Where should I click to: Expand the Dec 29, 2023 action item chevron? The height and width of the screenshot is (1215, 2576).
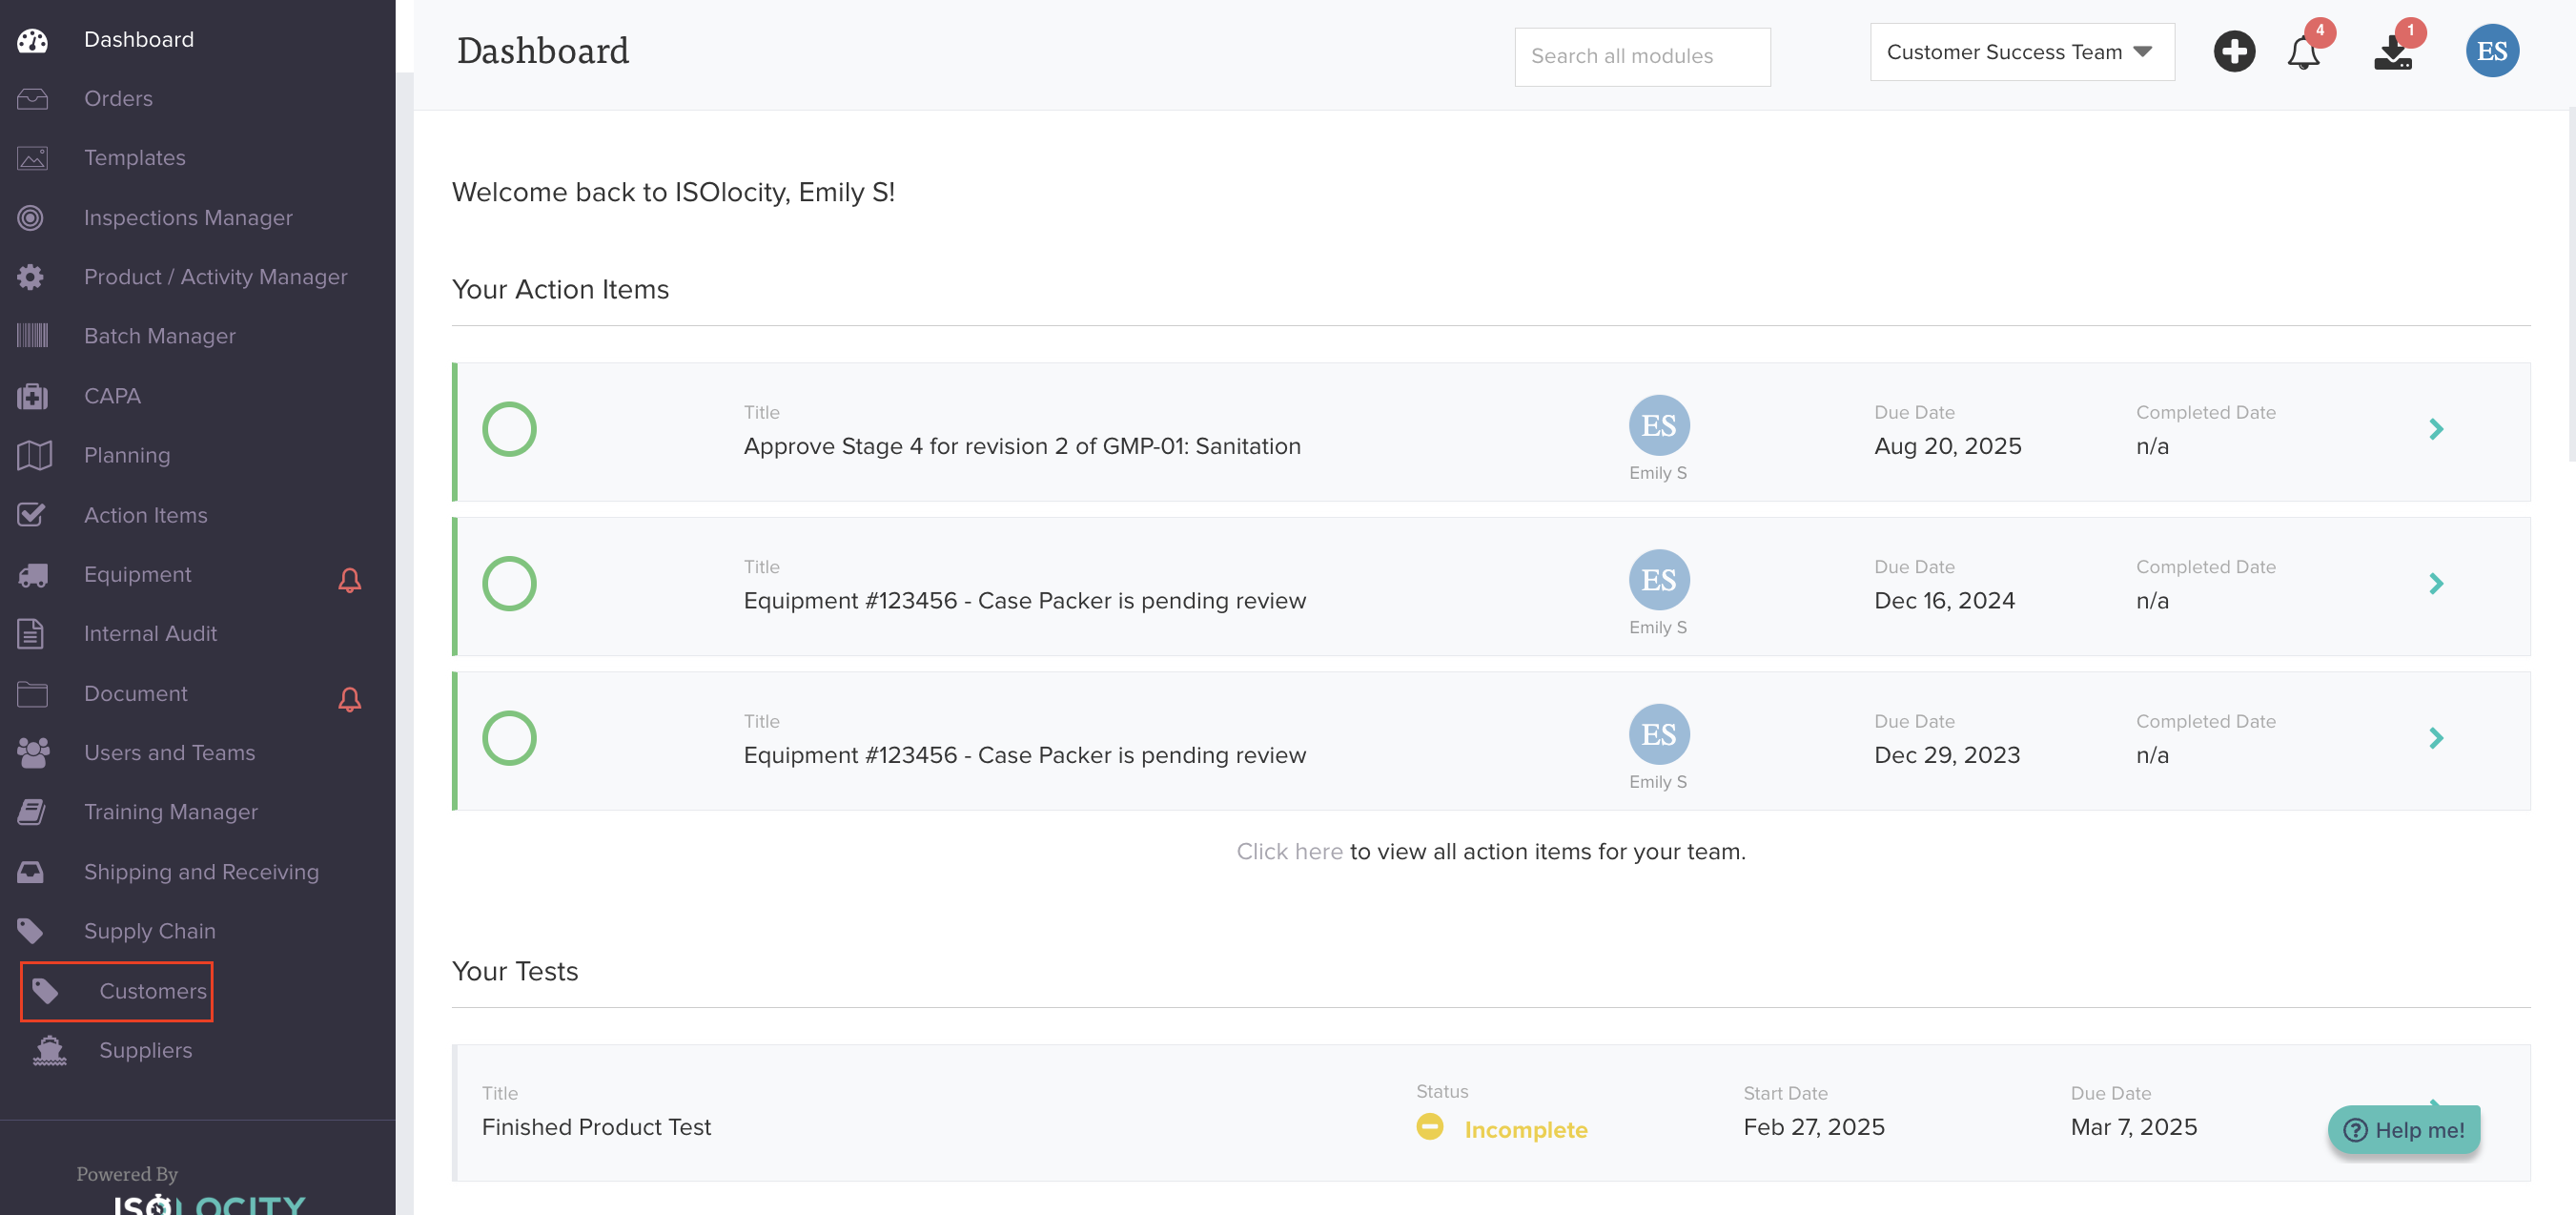click(2436, 738)
